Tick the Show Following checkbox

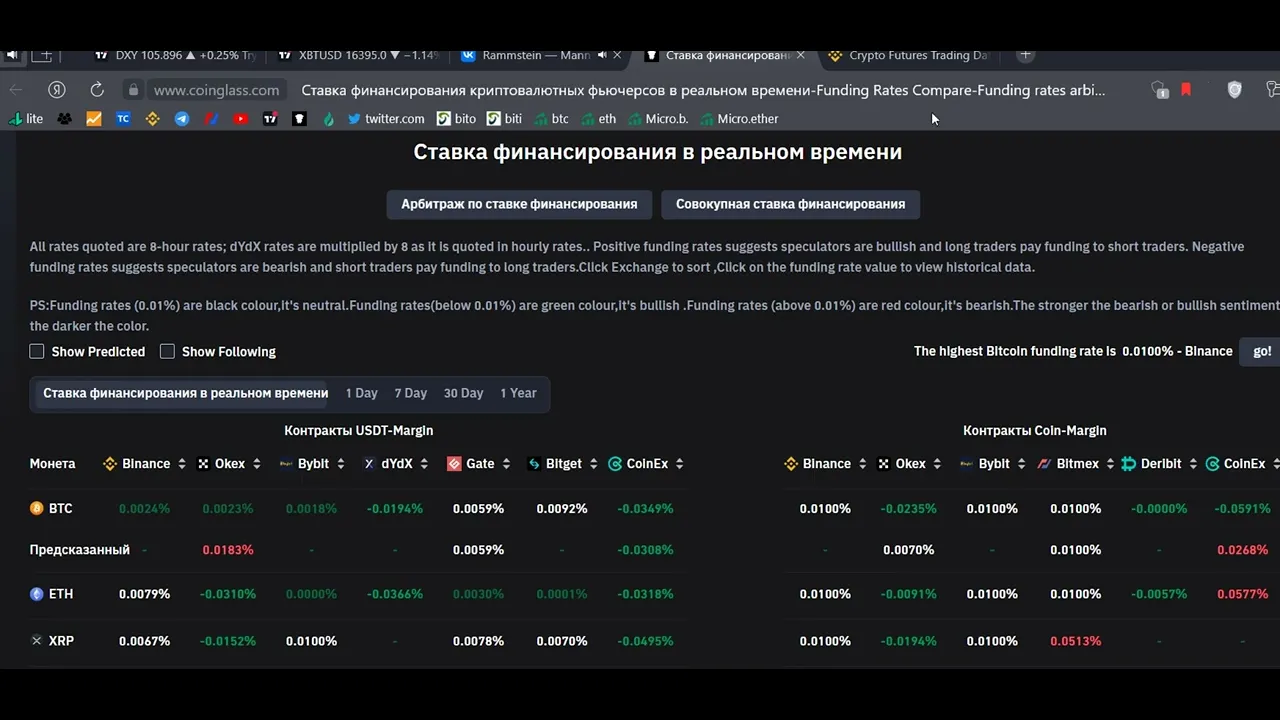pos(167,351)
